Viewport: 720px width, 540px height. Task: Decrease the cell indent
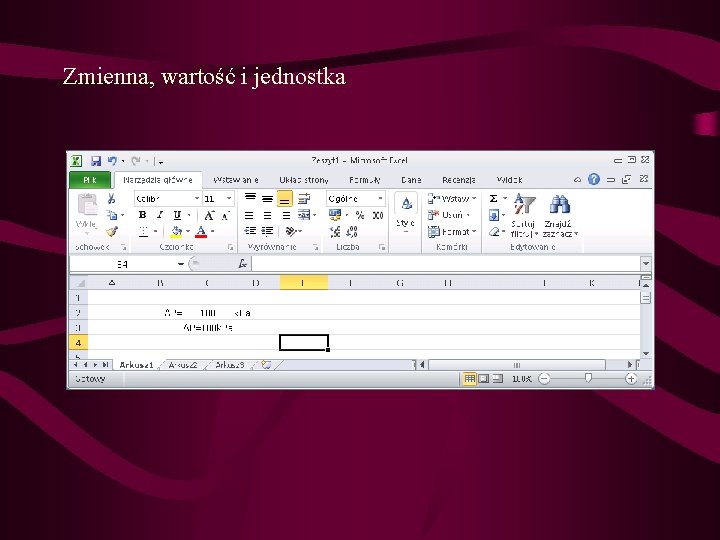(250, 231)
